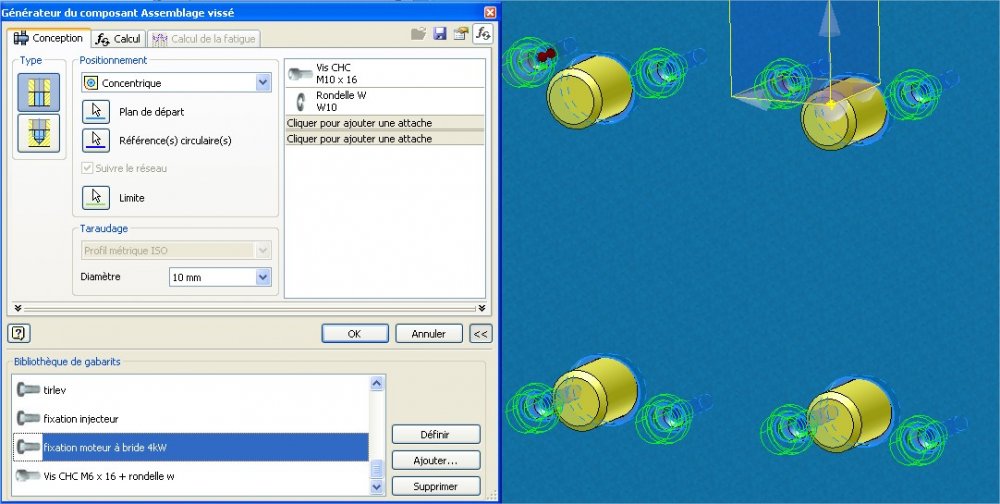Toggle the Suivre le réseau checkbox
The width and height of the screenshot is (1000, 504).
coord(87,168)
